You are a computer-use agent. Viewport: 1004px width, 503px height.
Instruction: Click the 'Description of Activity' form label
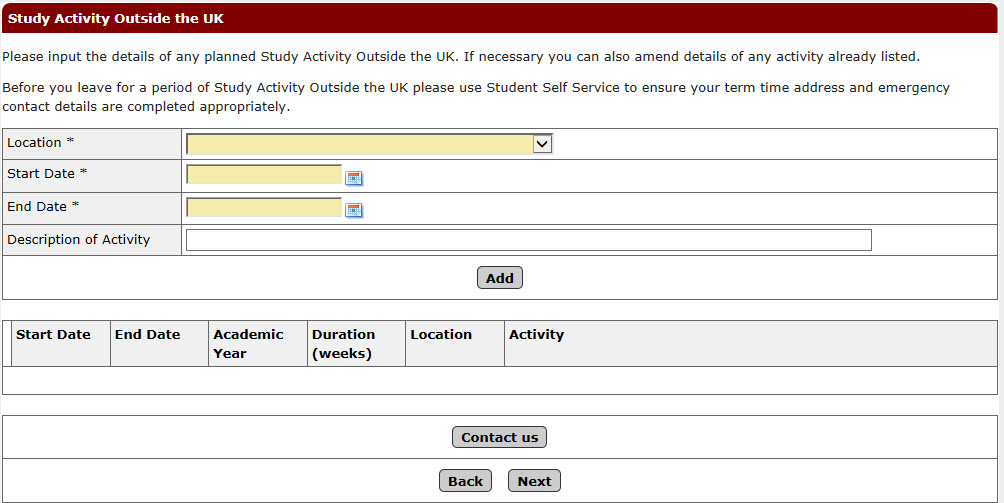click(x=79, y=240)
